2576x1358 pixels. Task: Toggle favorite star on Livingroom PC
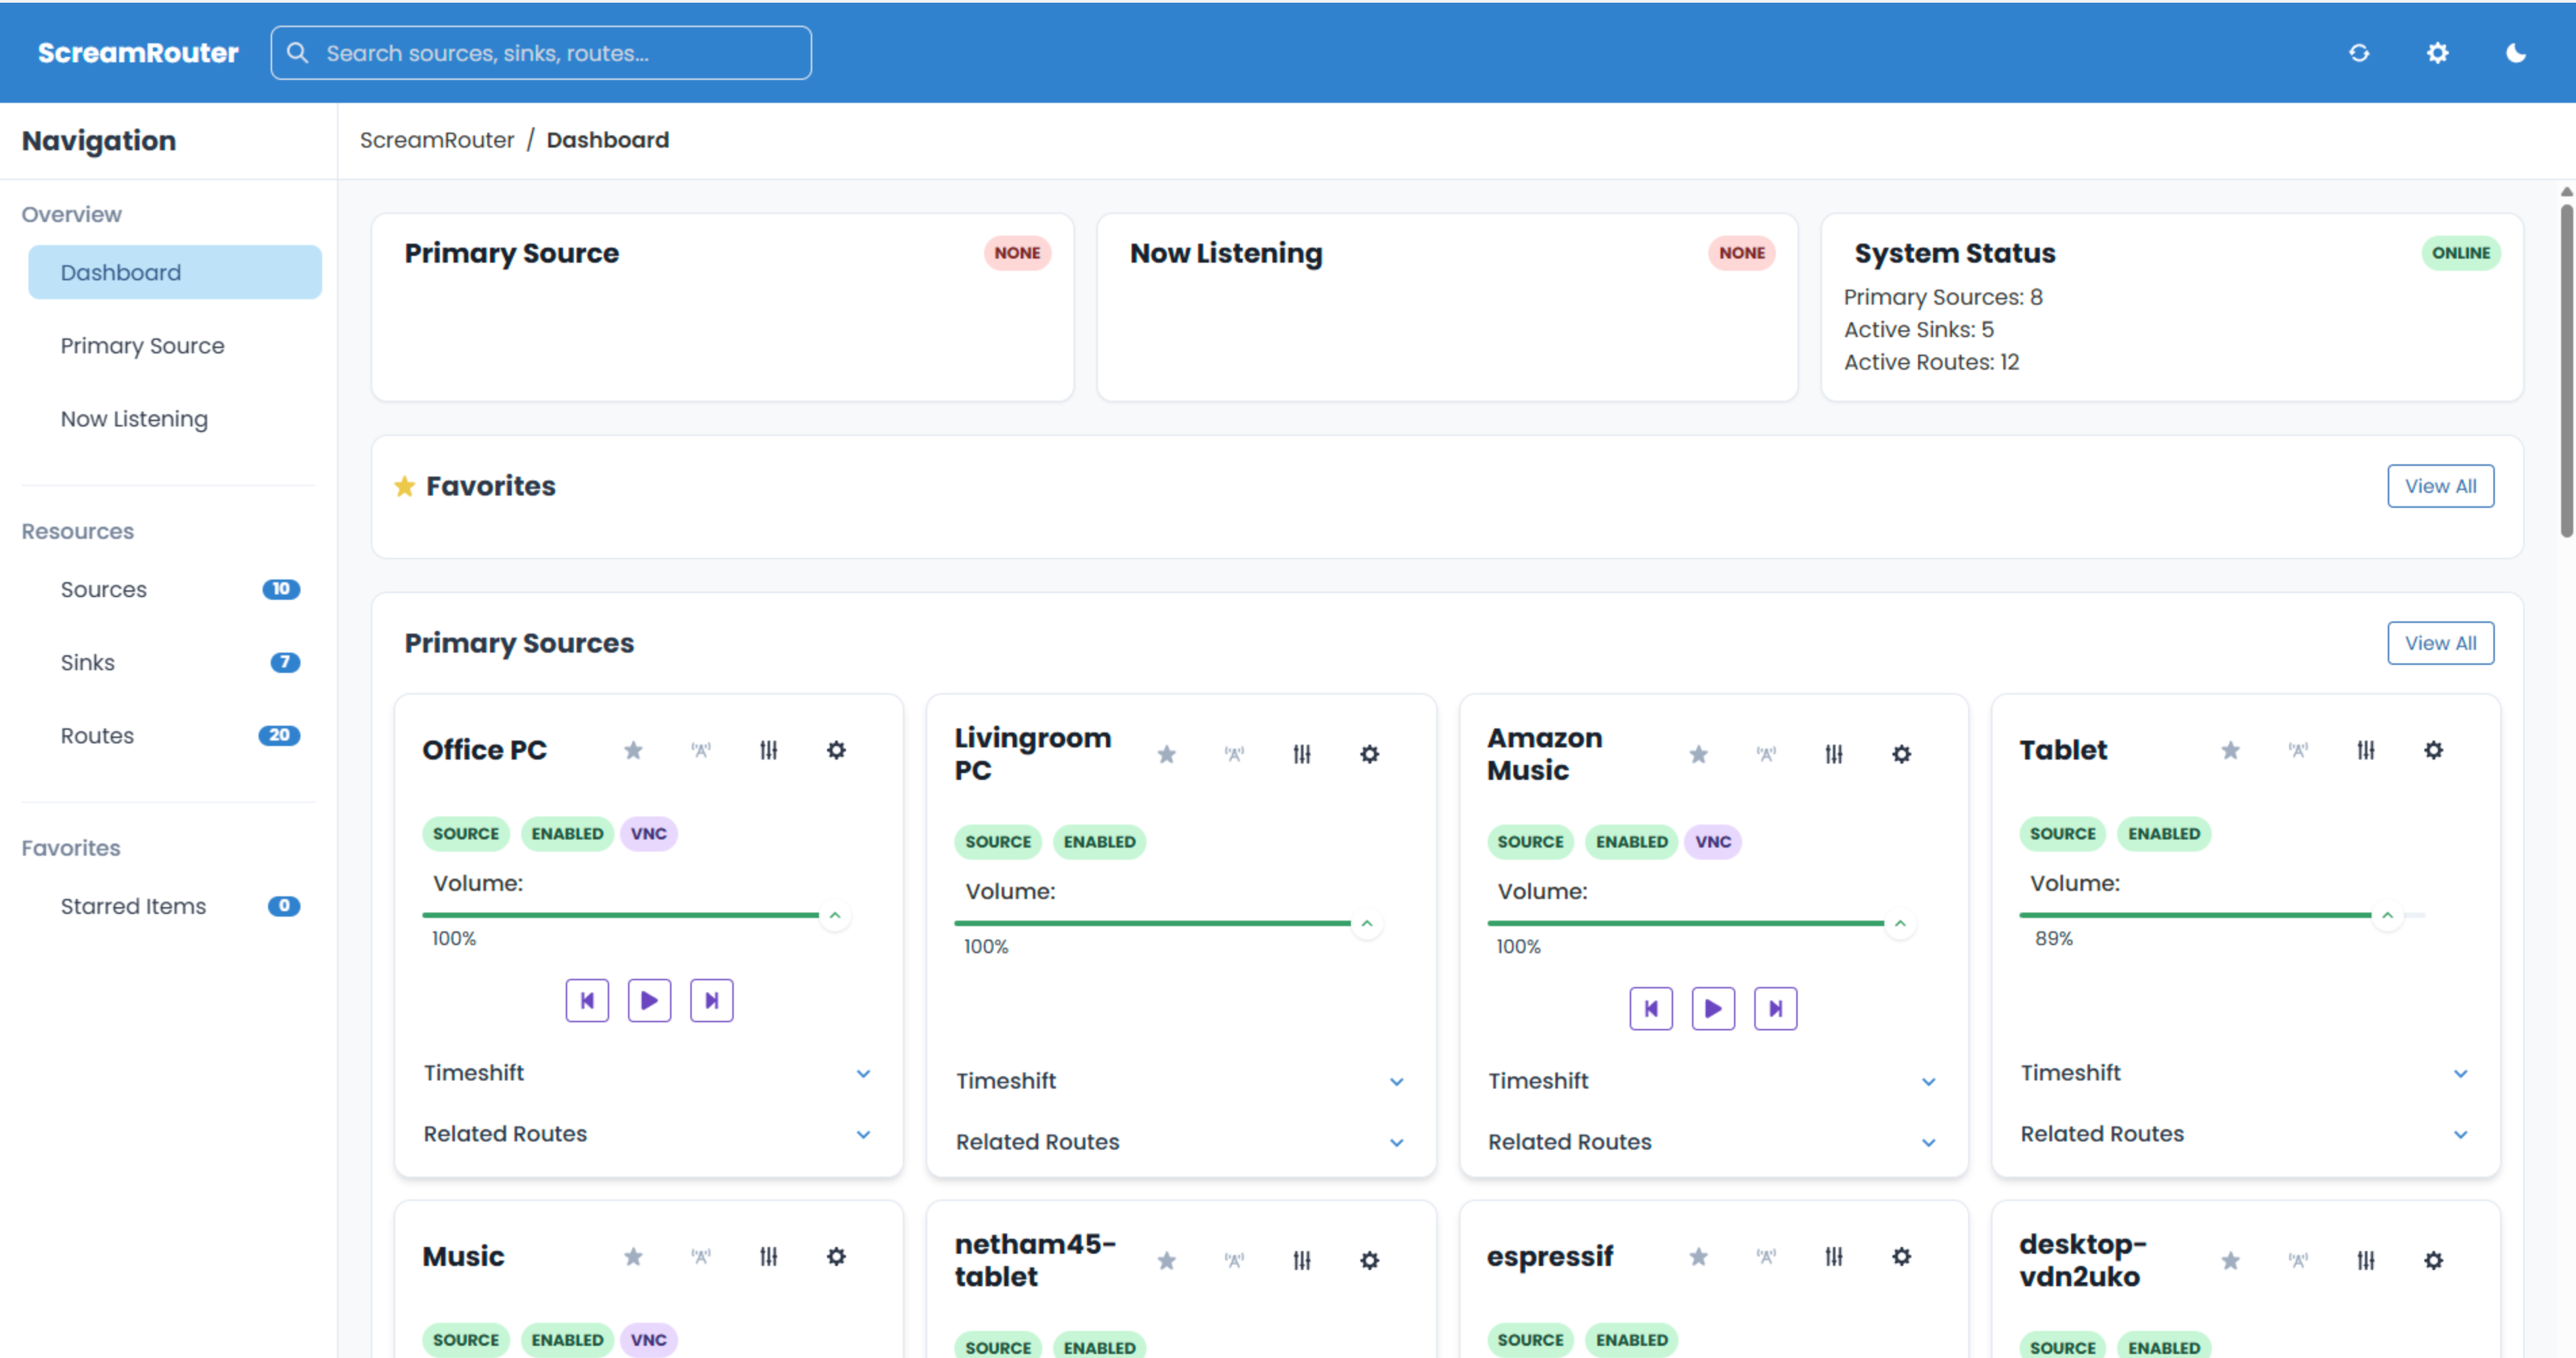[1166, 754]
